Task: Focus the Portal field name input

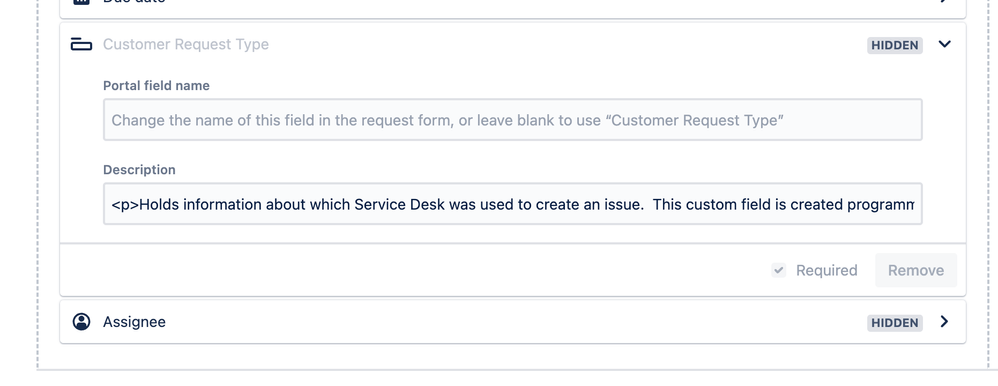Action: point(512,120)
